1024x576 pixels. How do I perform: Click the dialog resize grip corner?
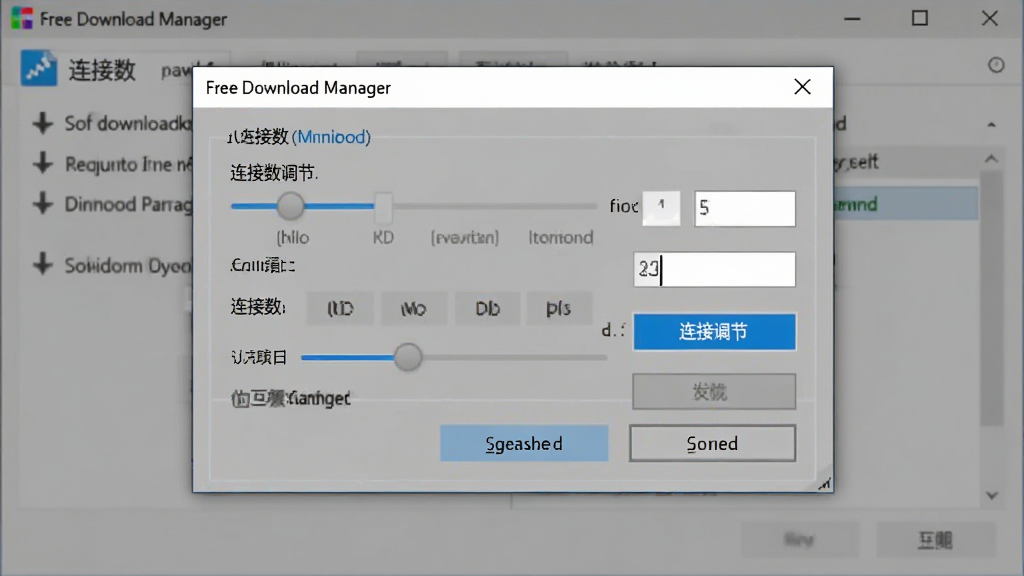pos(825,484)
